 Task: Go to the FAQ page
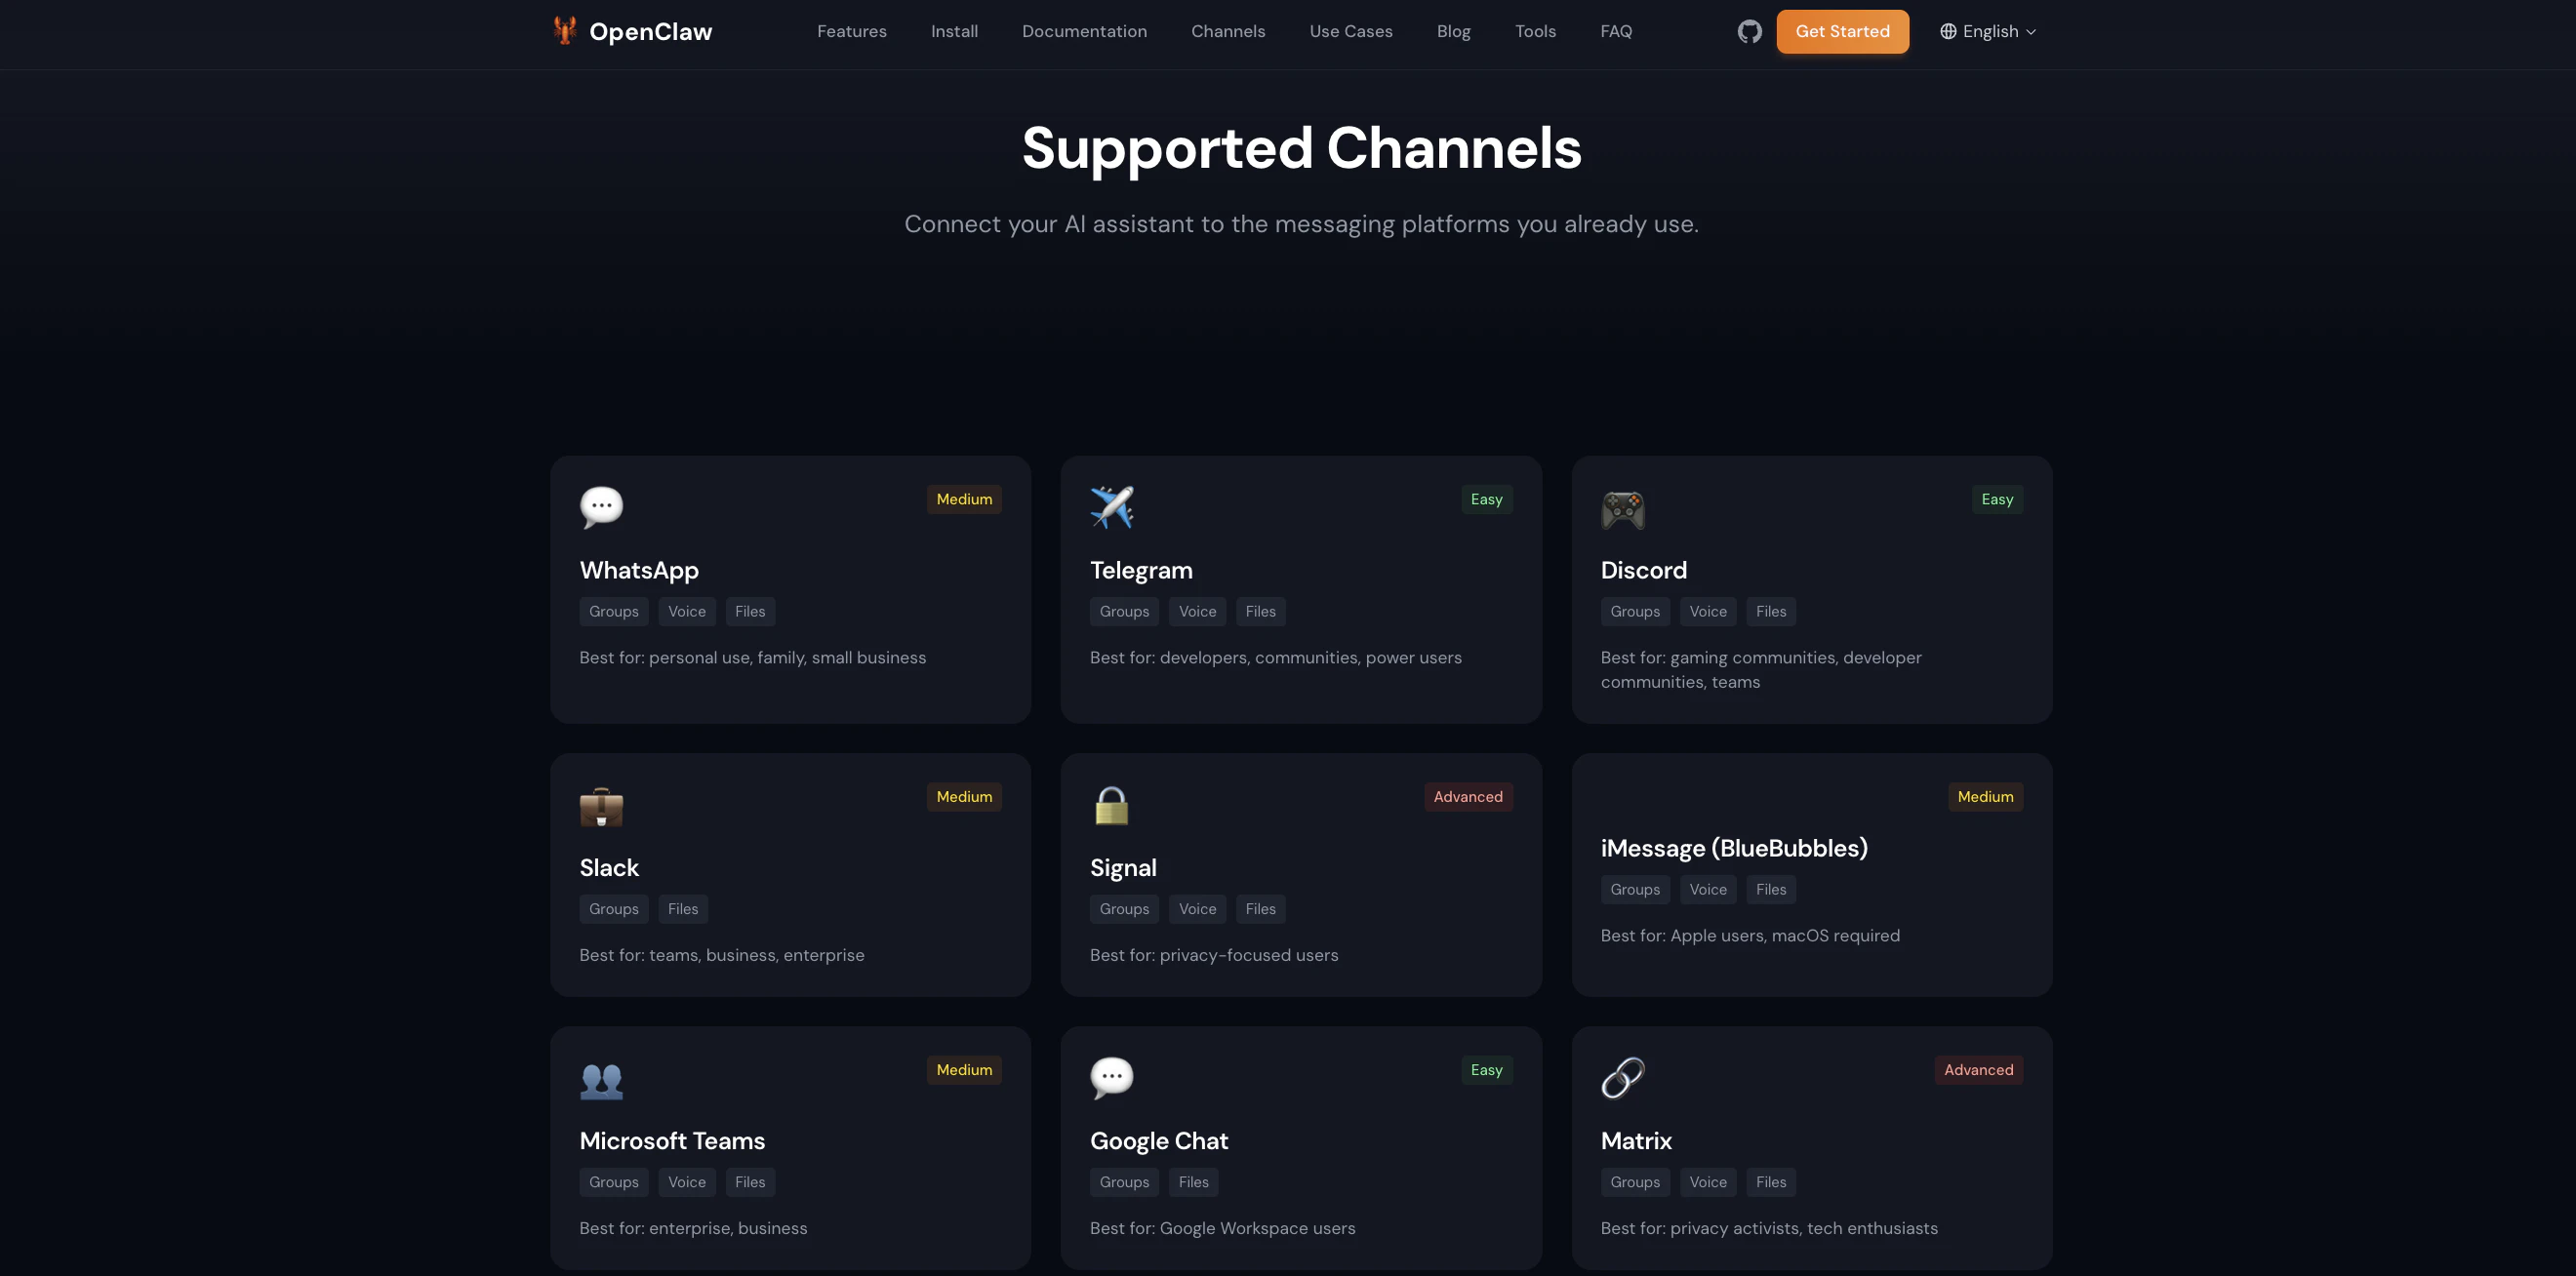click(x=1616, y=32)
